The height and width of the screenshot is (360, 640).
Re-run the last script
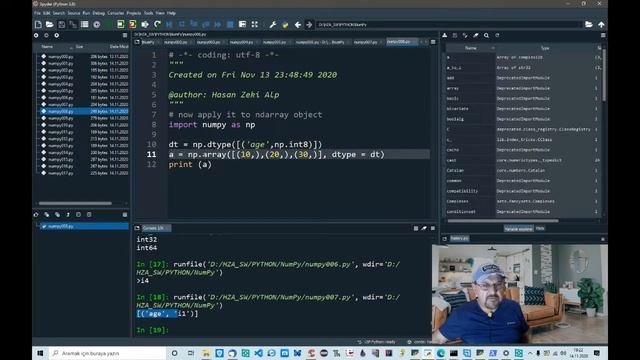coord(157,24)
